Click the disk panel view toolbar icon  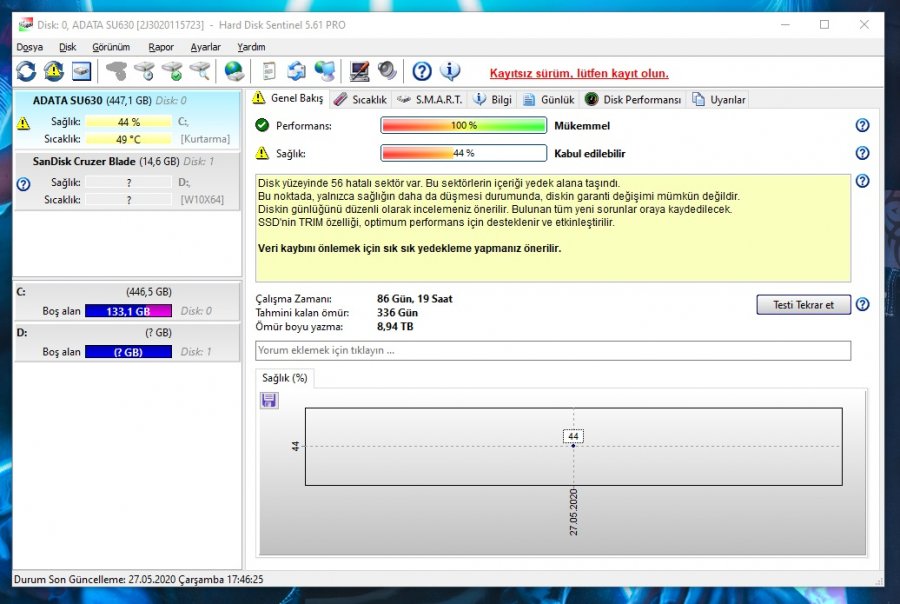82,71
